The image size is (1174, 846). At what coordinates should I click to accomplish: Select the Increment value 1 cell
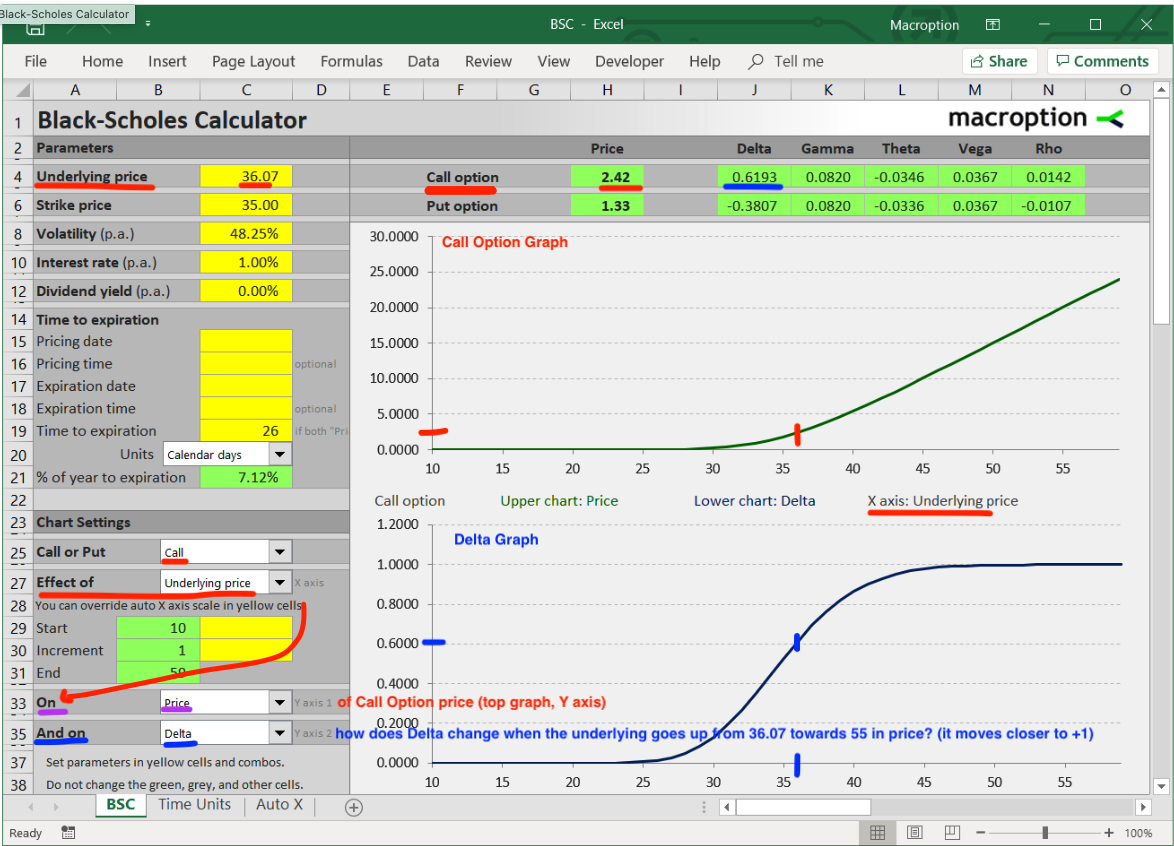pyautogui.click(x=158, y=651)
